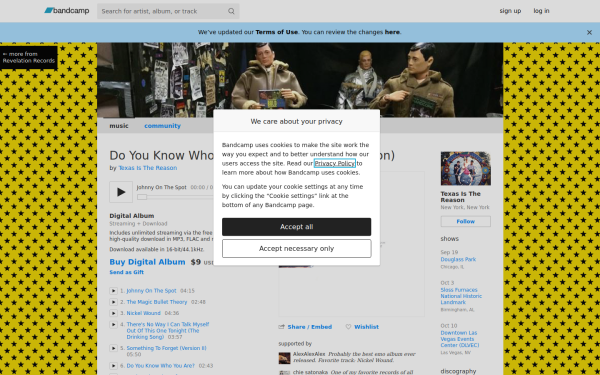The width and height of the screenshot is (600, 375).
Task: Open the Douglass Park show link
Action: pos(458,259)
